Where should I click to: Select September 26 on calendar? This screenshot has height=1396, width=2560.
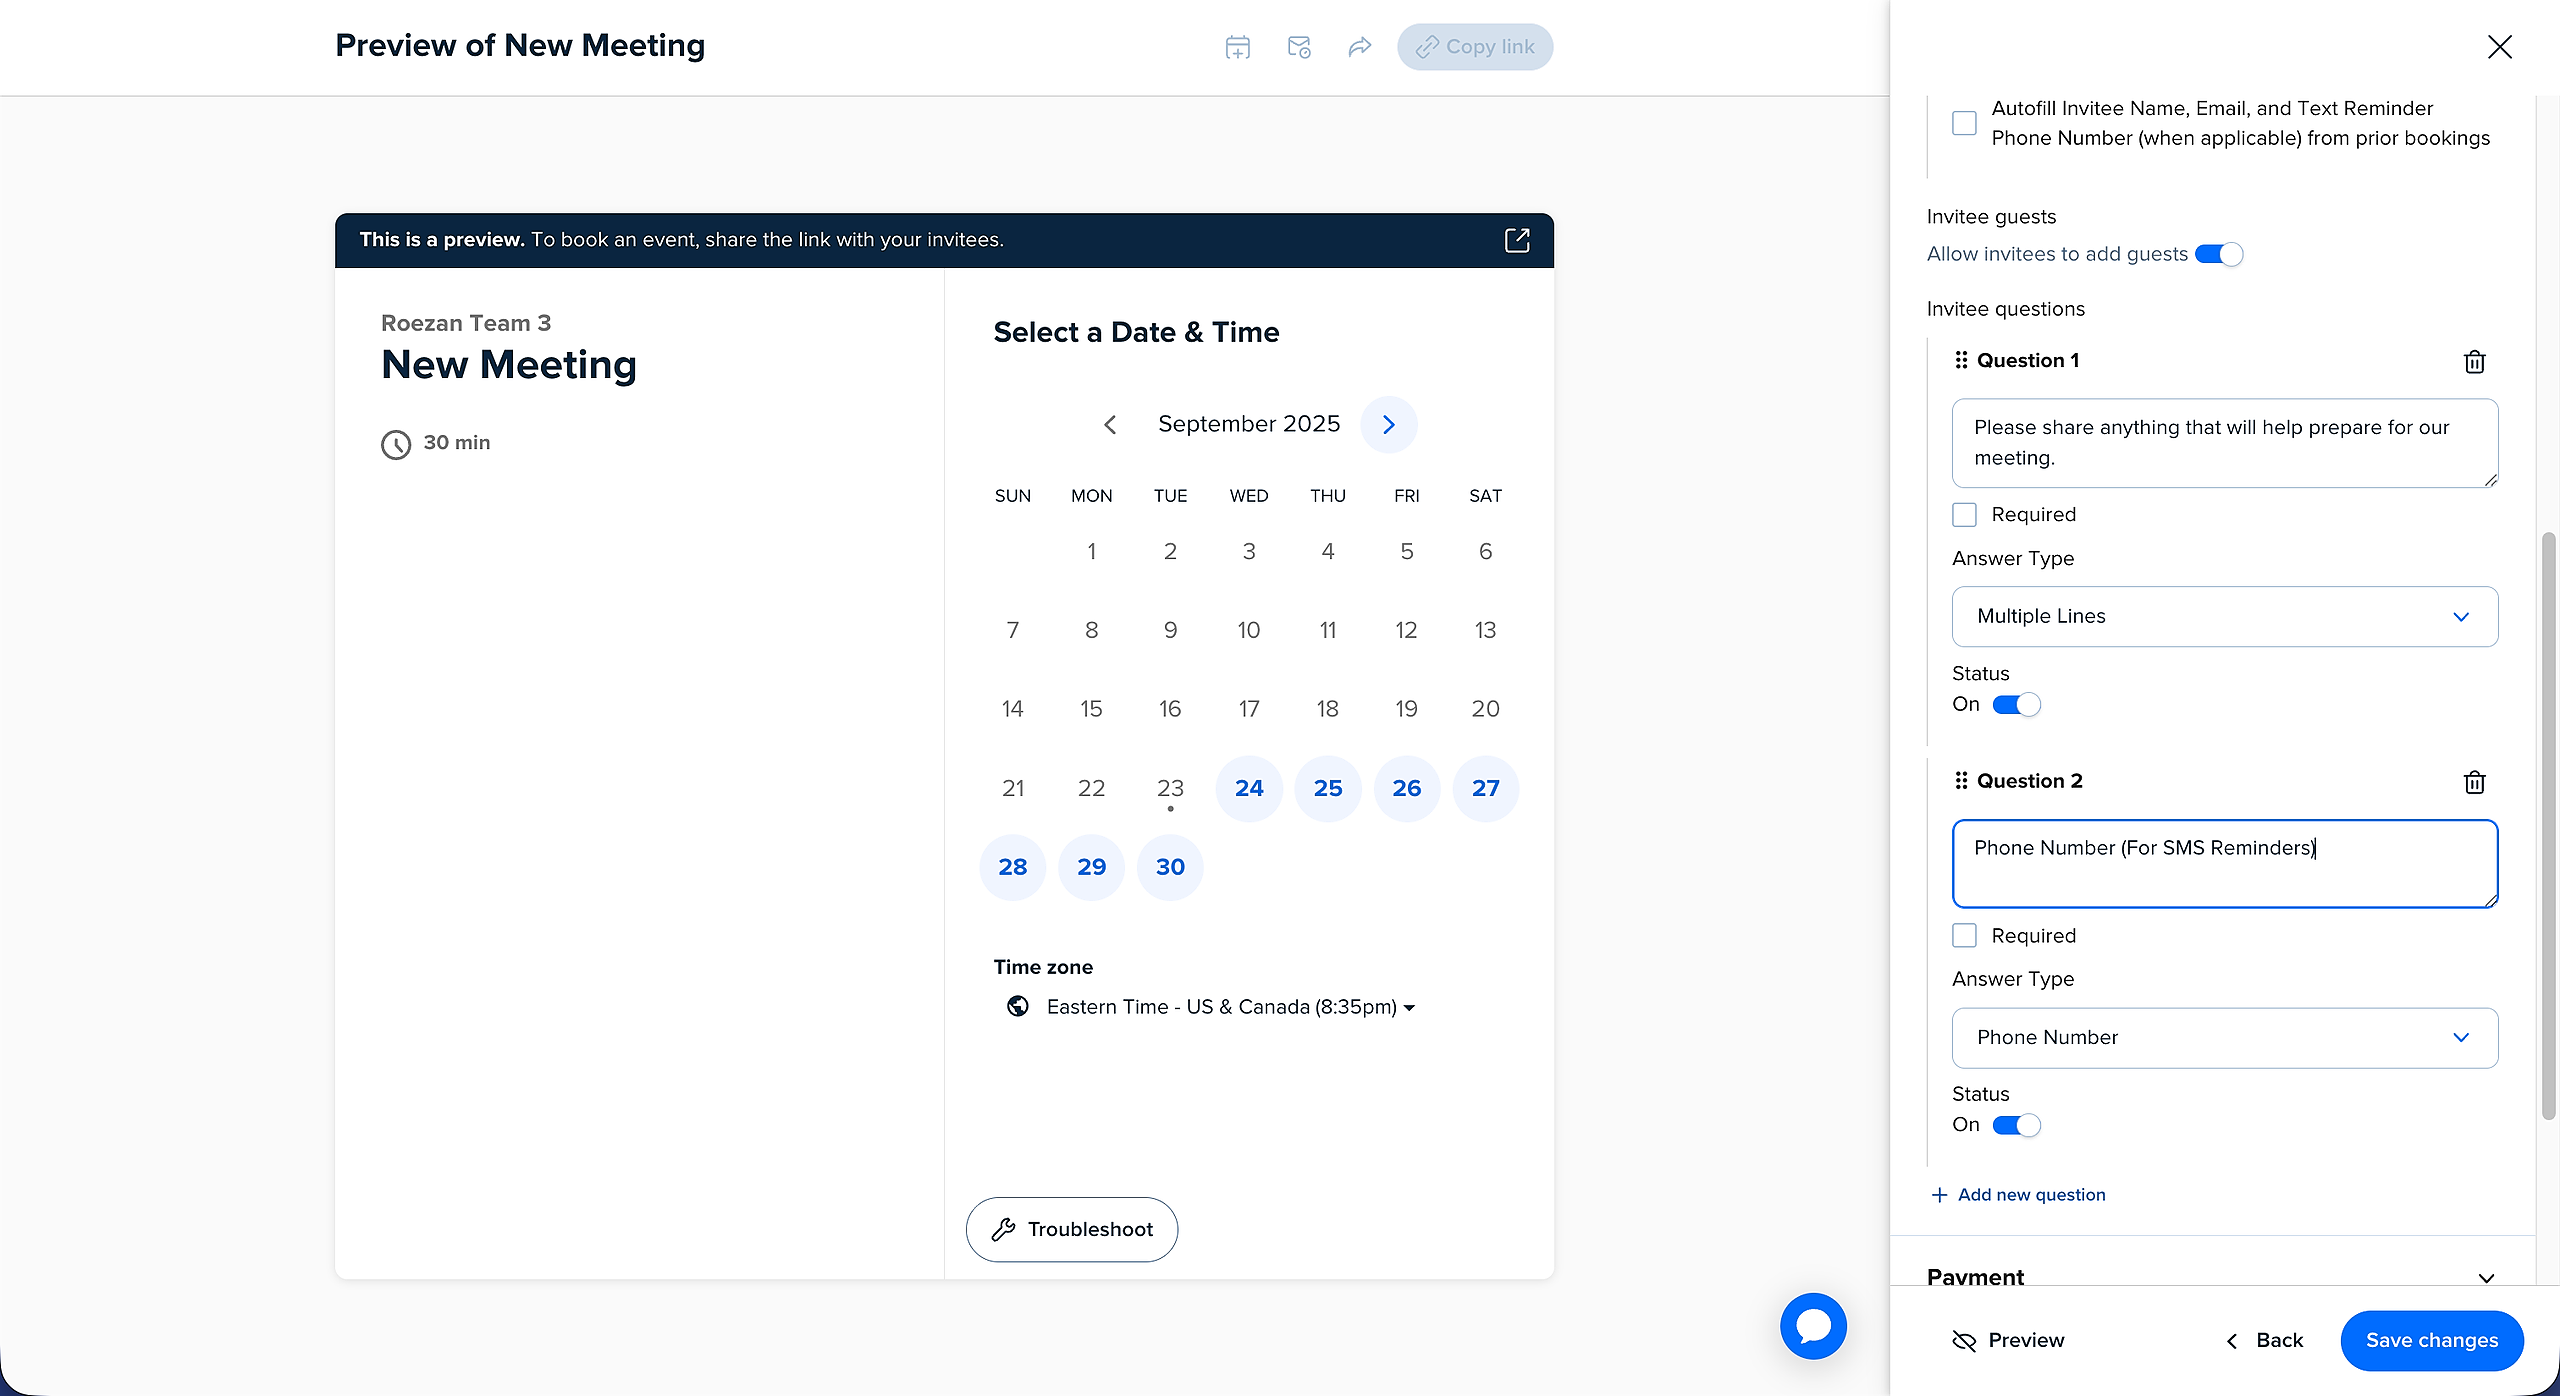point(1406,788)
